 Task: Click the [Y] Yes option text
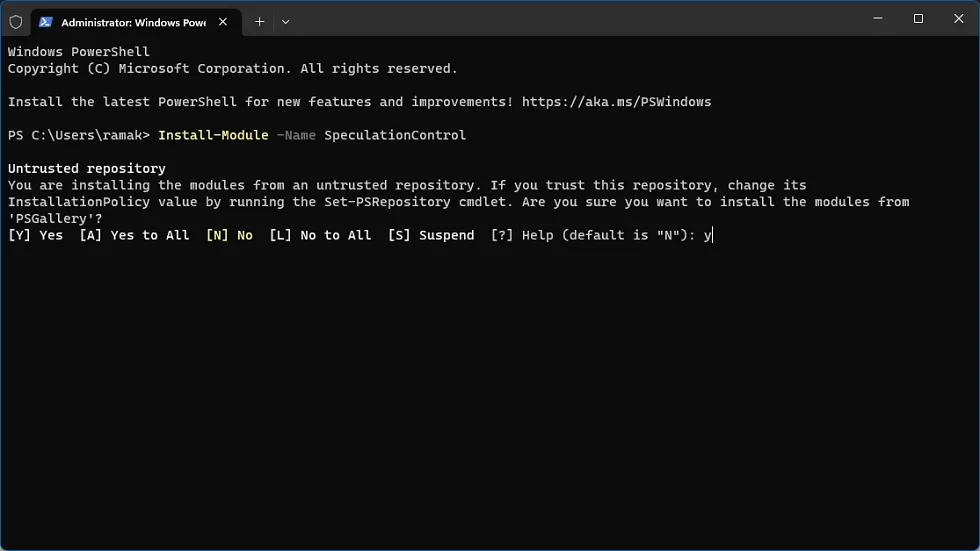36,235
